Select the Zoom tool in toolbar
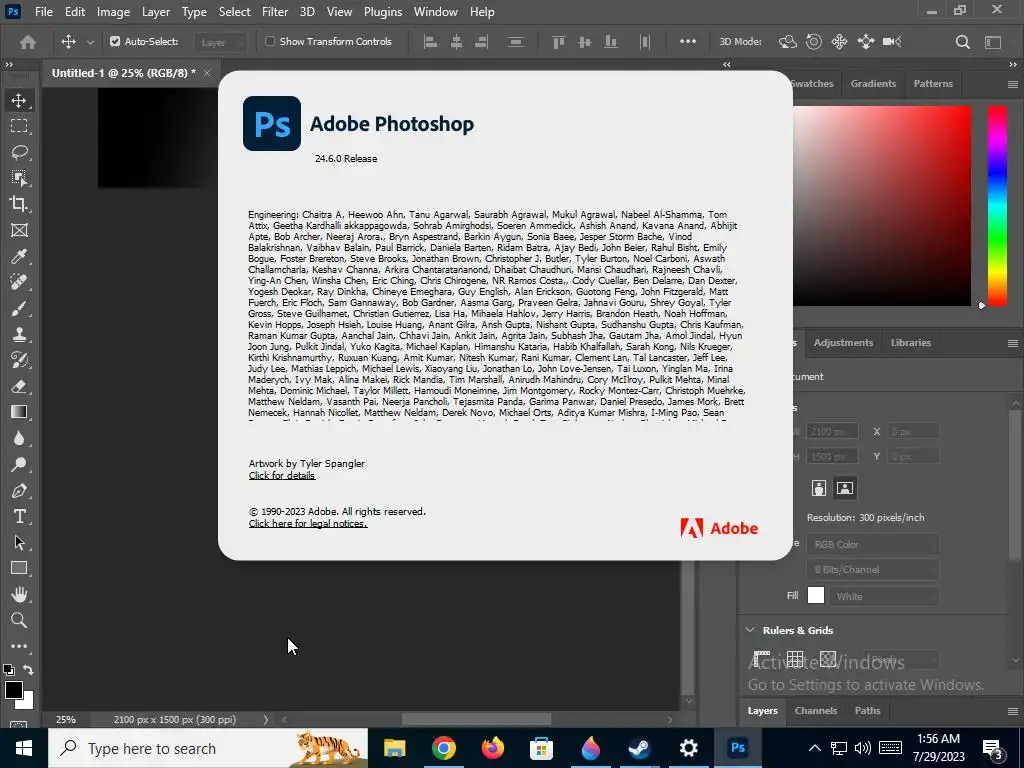 tap(19, 620)
